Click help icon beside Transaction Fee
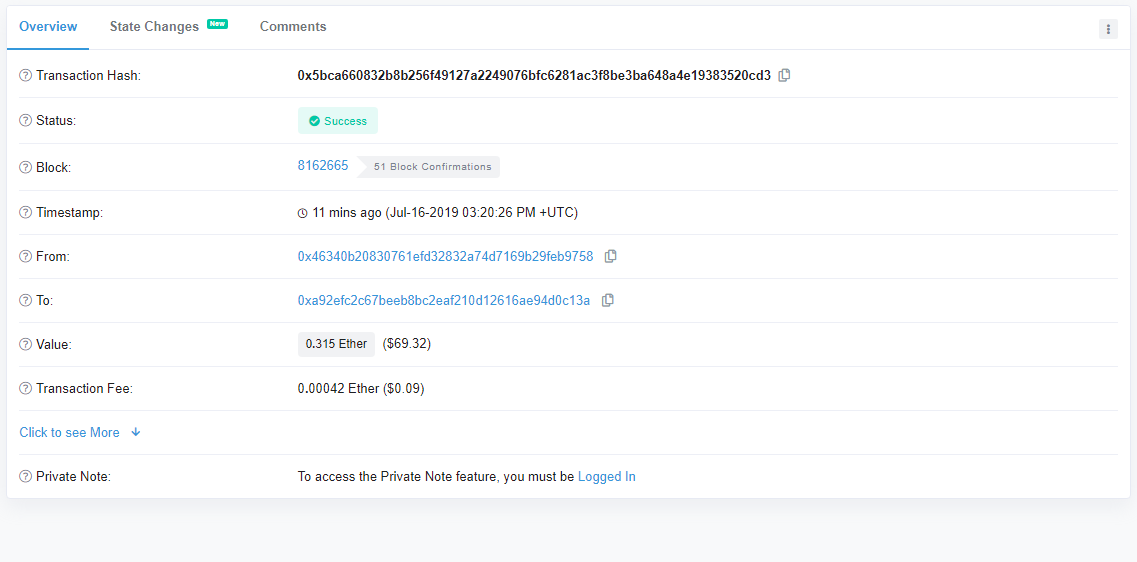This screenshot has height=562, width=1137. tap(25, 389)
